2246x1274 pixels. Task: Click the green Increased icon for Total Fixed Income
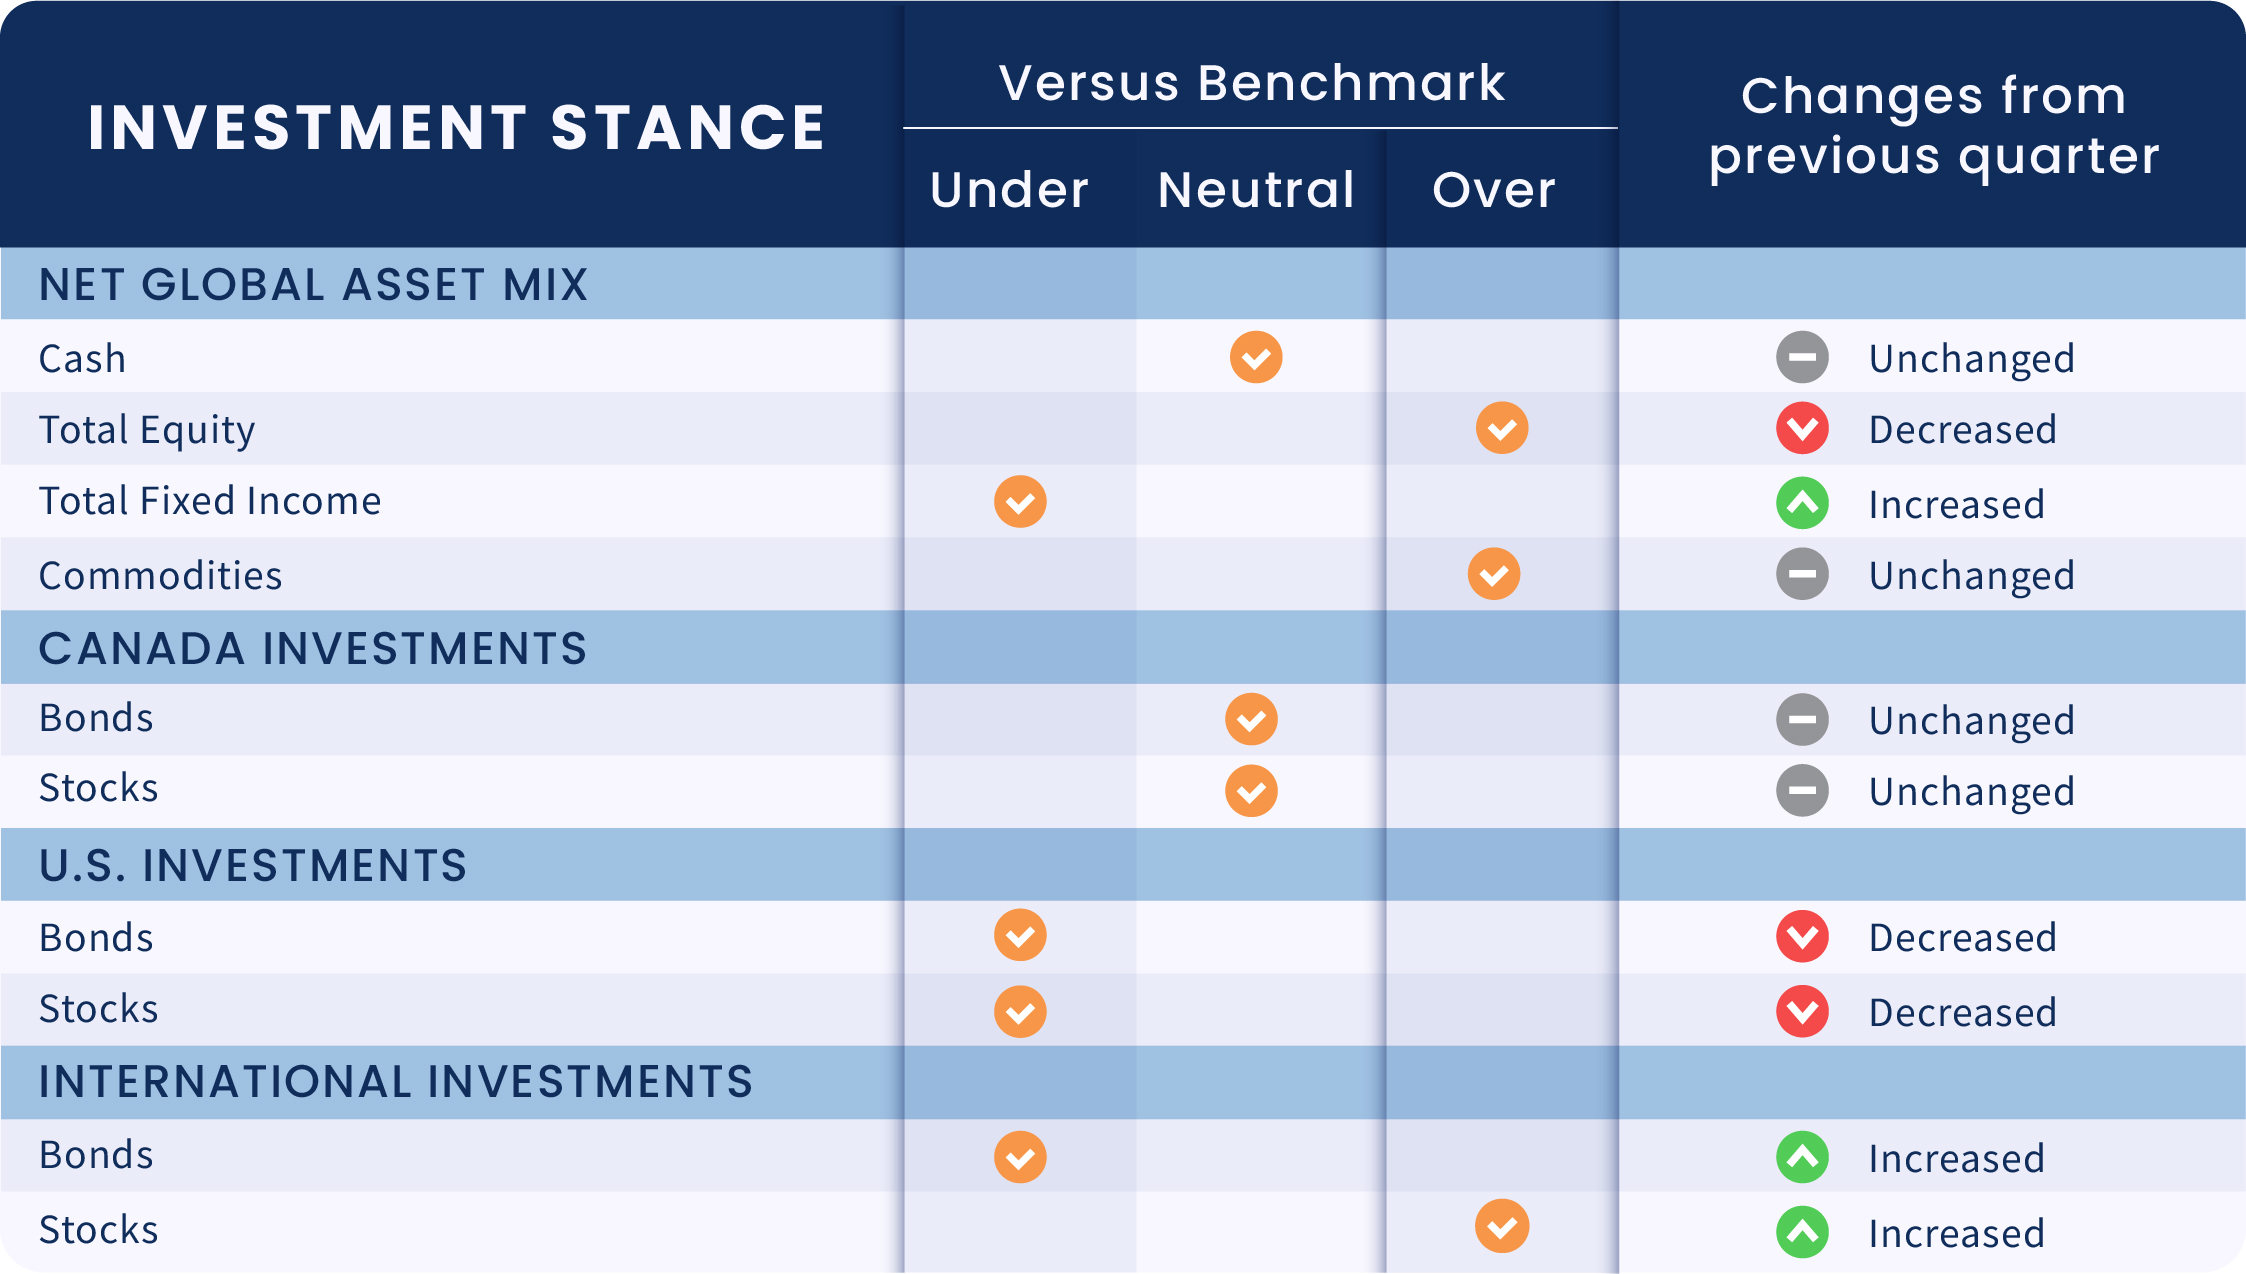point(1802,503)
